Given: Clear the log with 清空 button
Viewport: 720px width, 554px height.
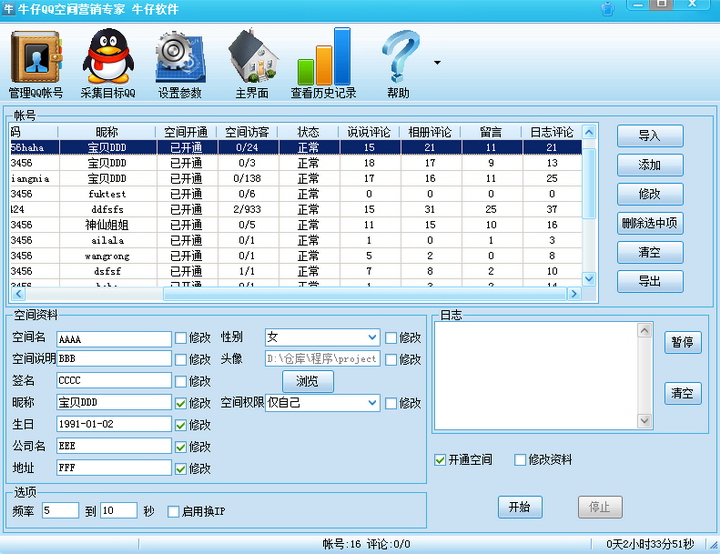Looking at the screenshot, I should [x=683, y=393].
